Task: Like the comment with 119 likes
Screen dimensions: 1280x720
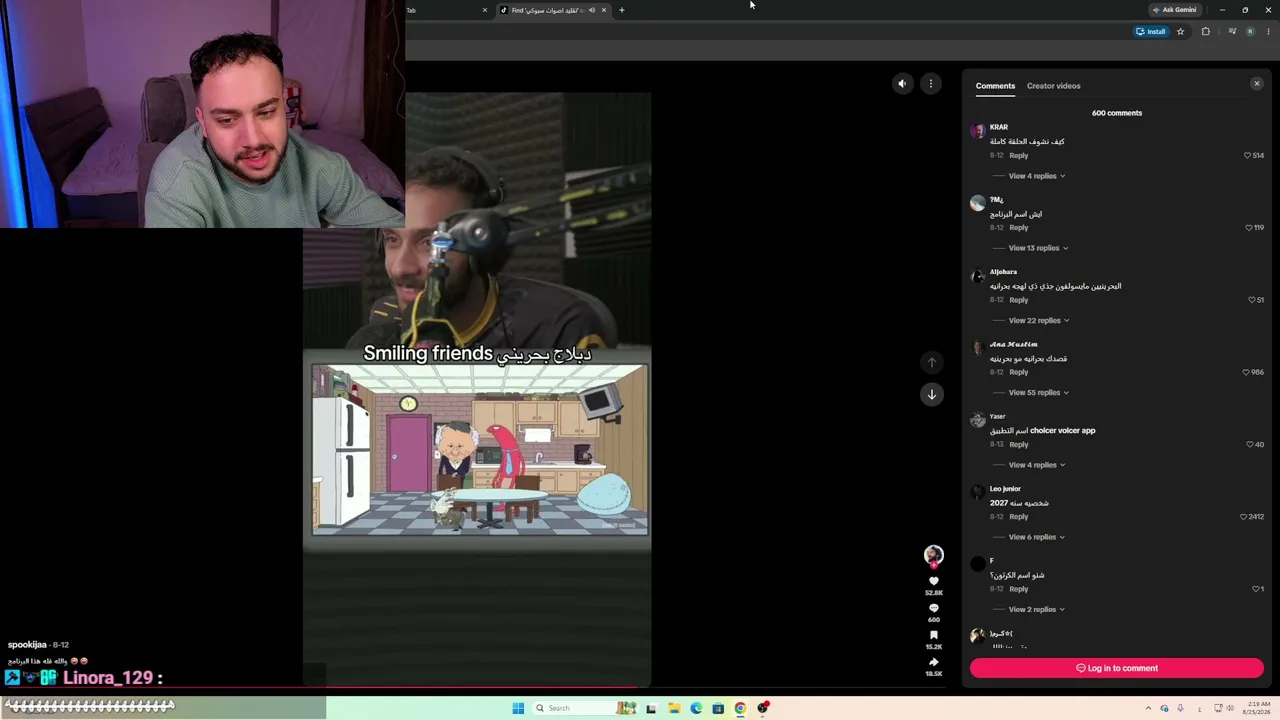Action: click(1249, 228)
